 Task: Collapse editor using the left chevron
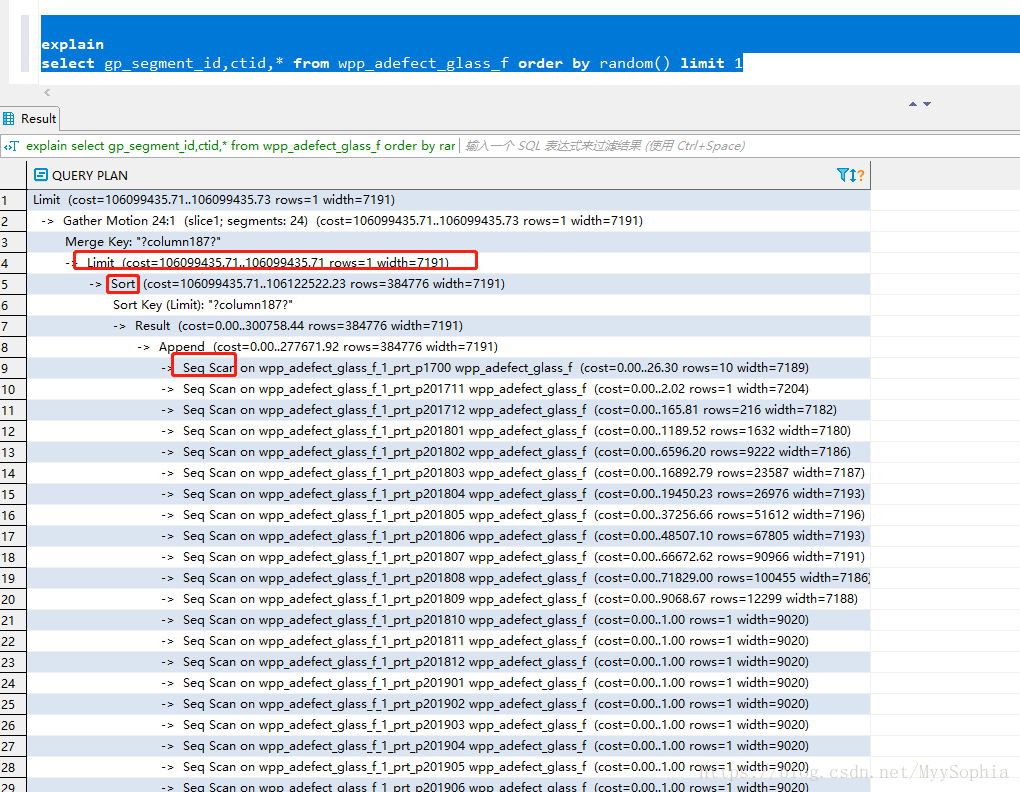[47, 92]
